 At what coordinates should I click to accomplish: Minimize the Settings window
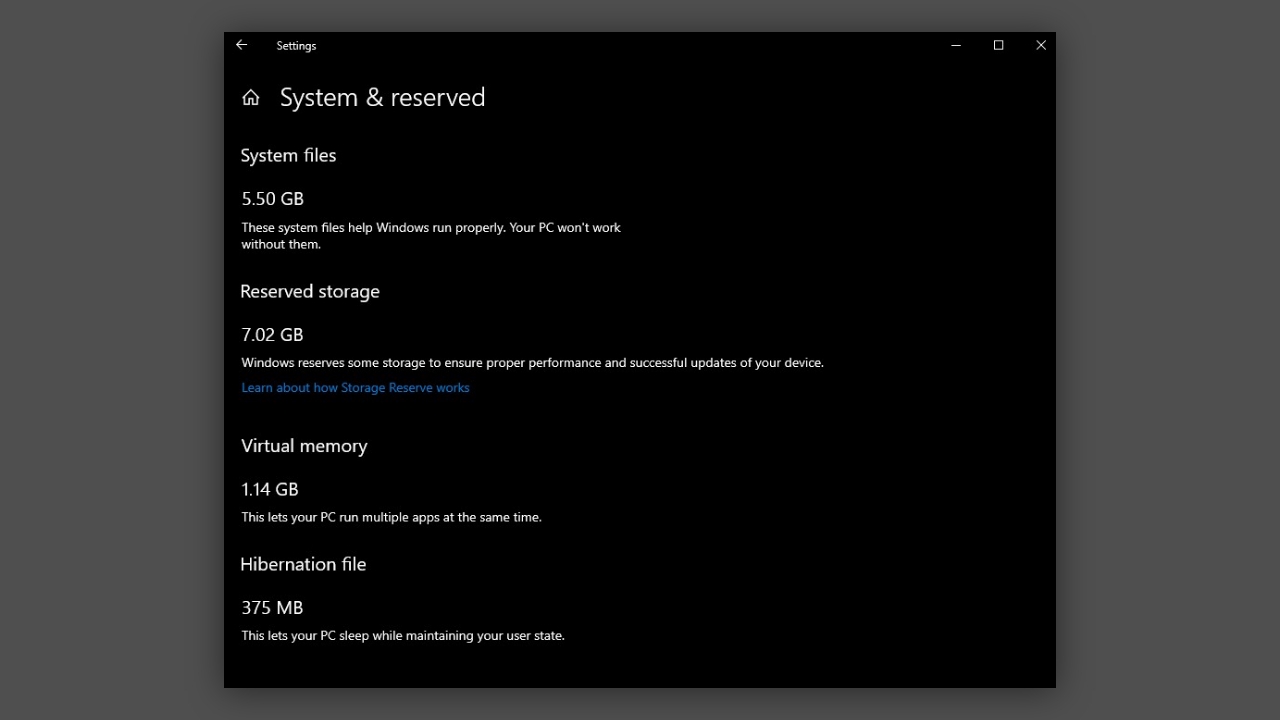point(956,45)
